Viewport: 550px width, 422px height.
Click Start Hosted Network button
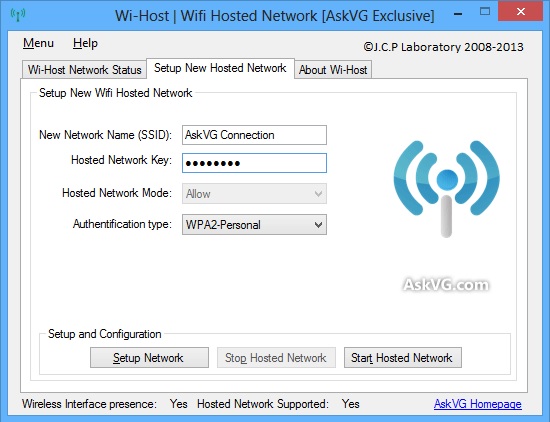403,358
